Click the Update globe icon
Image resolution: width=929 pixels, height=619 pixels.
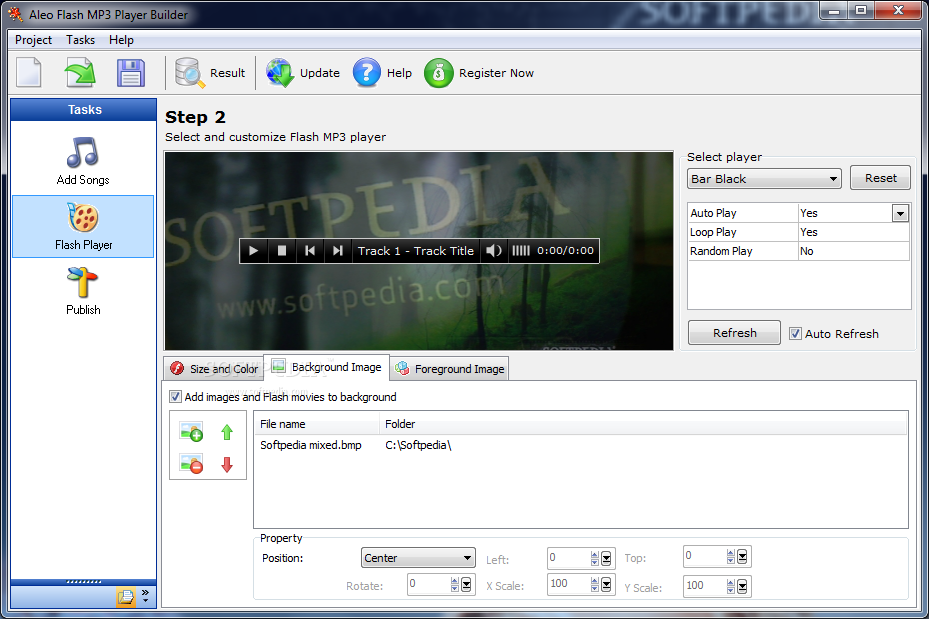(280, 73)
